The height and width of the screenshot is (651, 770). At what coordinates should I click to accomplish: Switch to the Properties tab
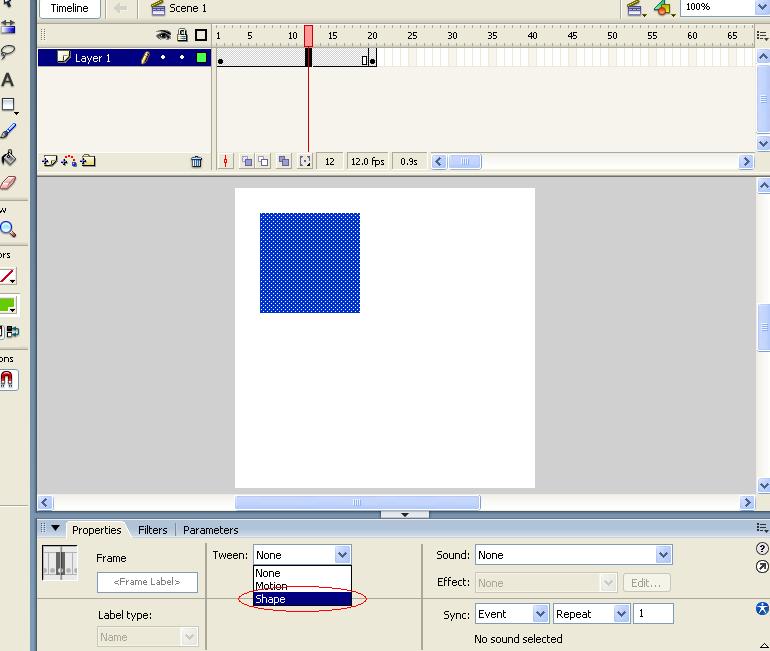click(x=96, y=530)
